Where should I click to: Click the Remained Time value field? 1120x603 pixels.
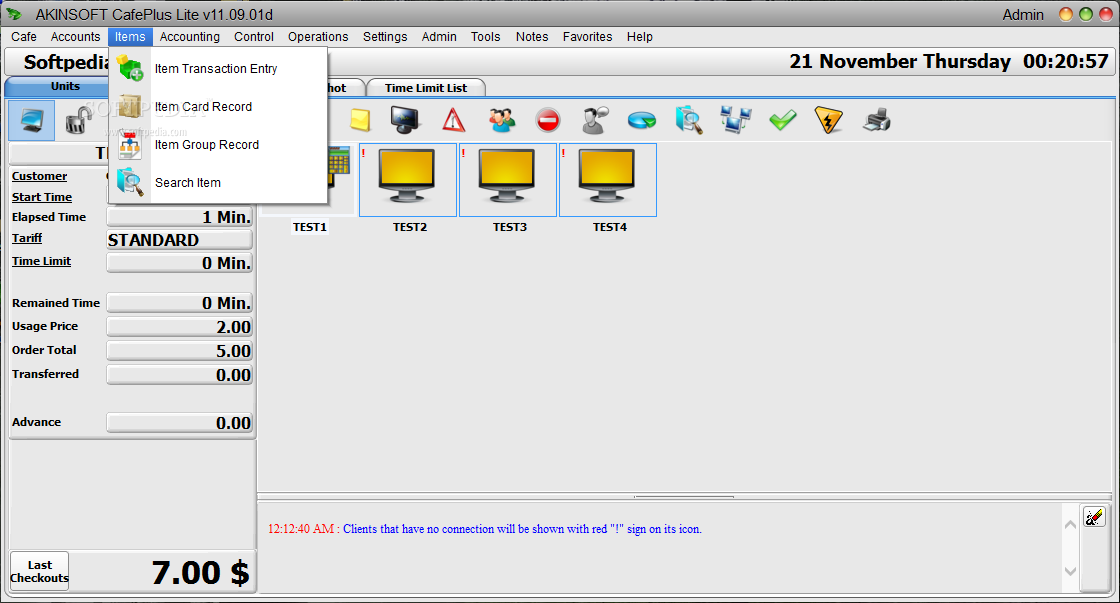(179, 303)
